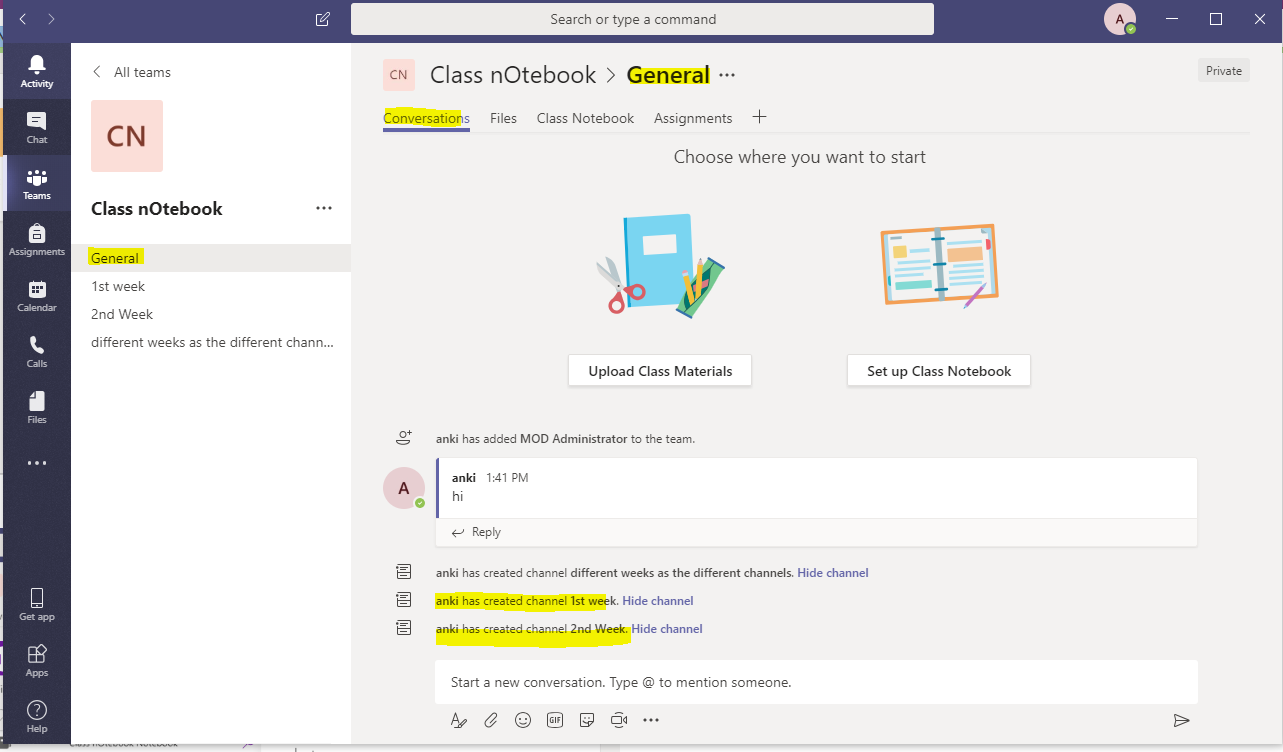Open more compose options ellipsis
The width and height of the screenshot is (1283, 752).
tap(651, 720)
